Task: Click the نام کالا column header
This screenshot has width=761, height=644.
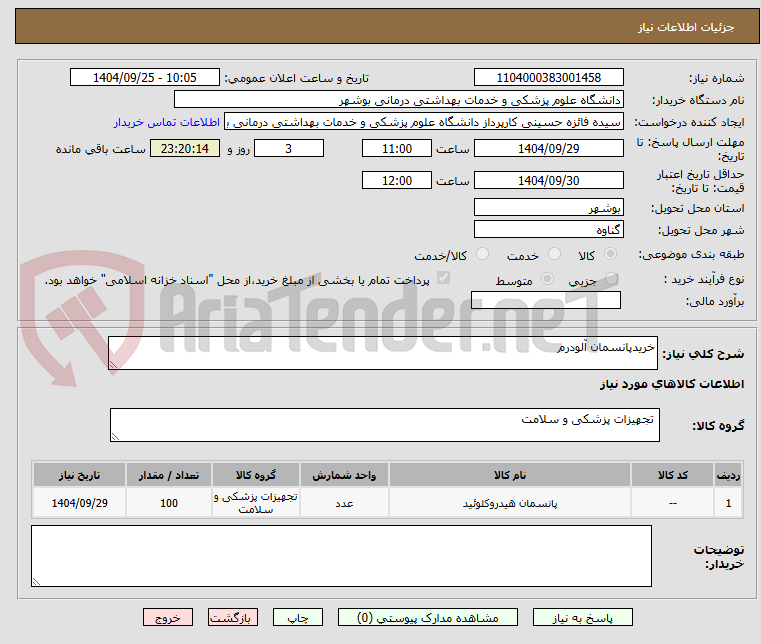Action: tap(510, 475)
